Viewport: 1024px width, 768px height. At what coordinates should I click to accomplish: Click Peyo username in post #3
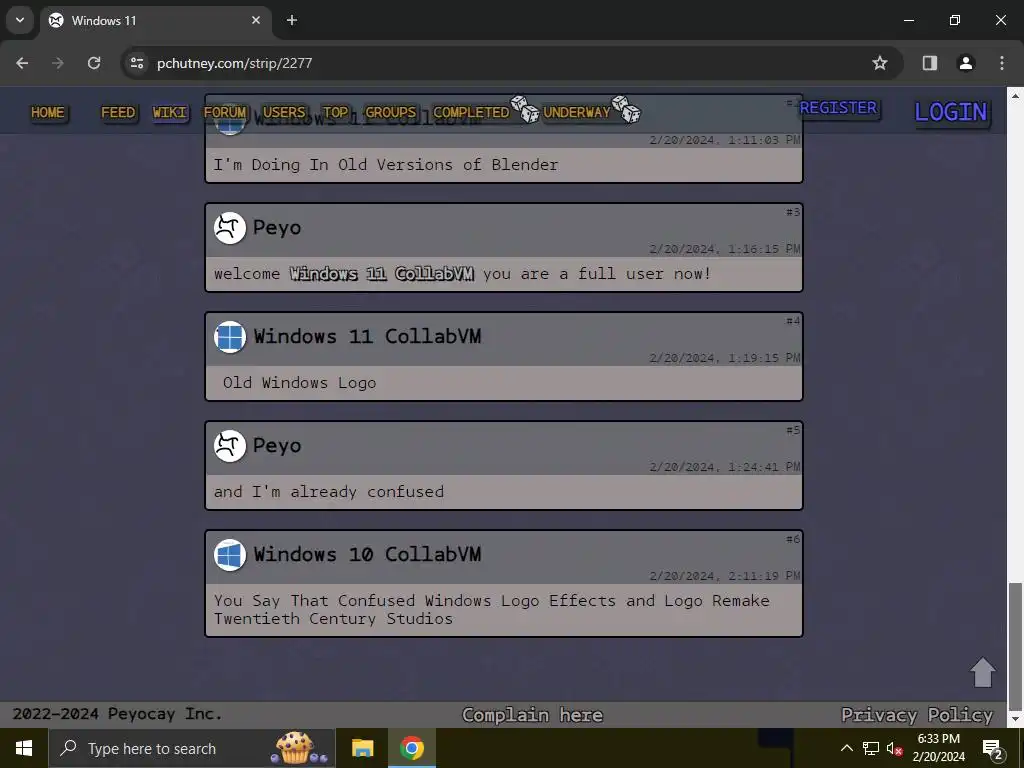pos(277,228)
